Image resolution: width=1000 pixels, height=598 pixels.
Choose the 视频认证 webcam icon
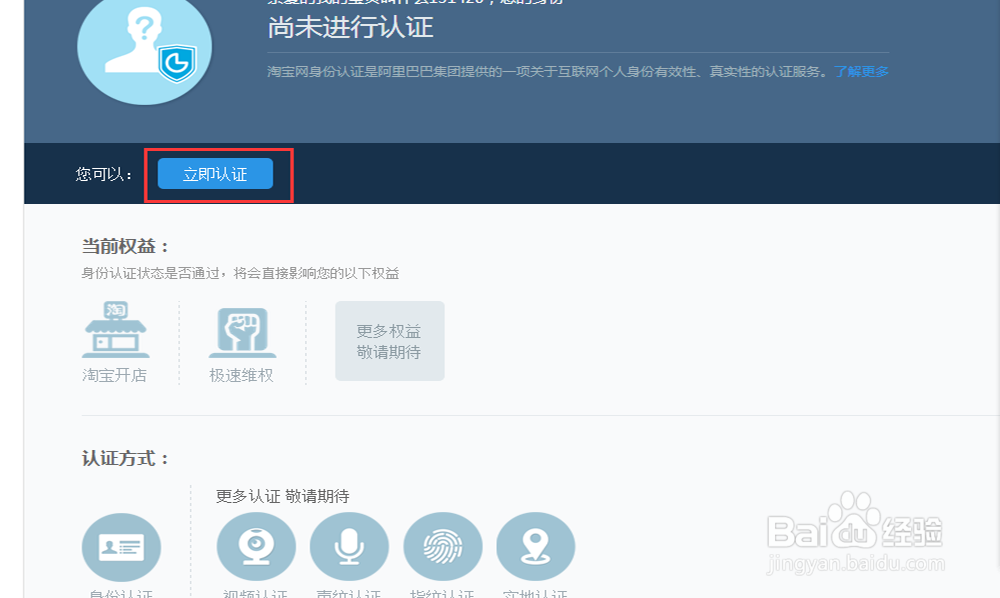[x=256, y=547]
